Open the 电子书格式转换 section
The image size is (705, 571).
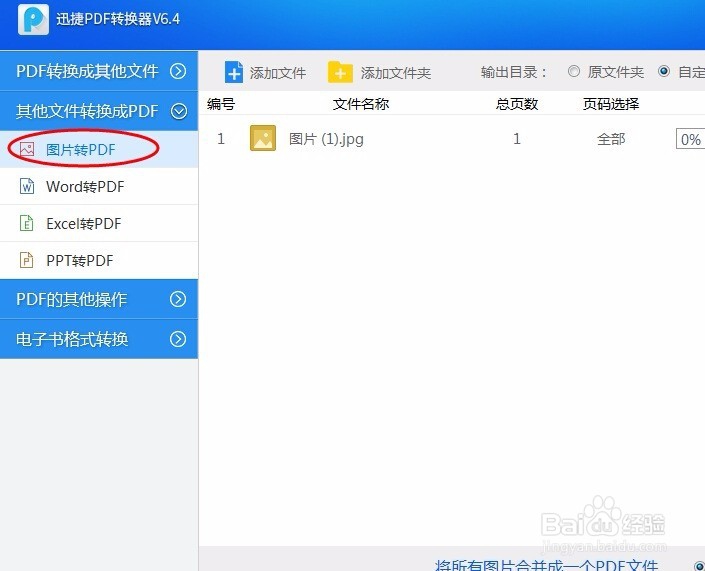[x=99, y=339]
